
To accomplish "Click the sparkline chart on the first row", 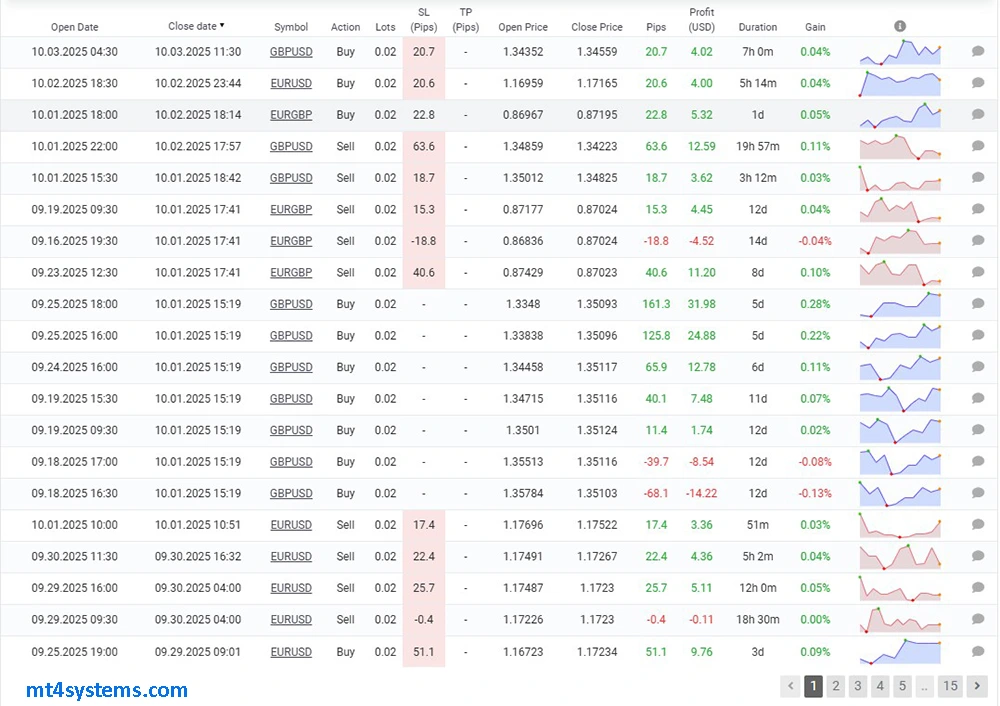I will click(x=898, y=51).
